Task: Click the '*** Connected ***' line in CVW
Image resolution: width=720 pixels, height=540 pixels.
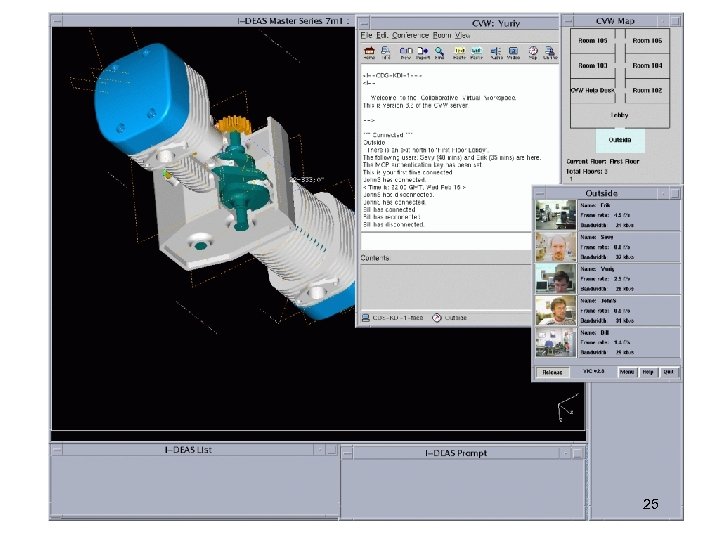Action: click(x=388, y=135)
